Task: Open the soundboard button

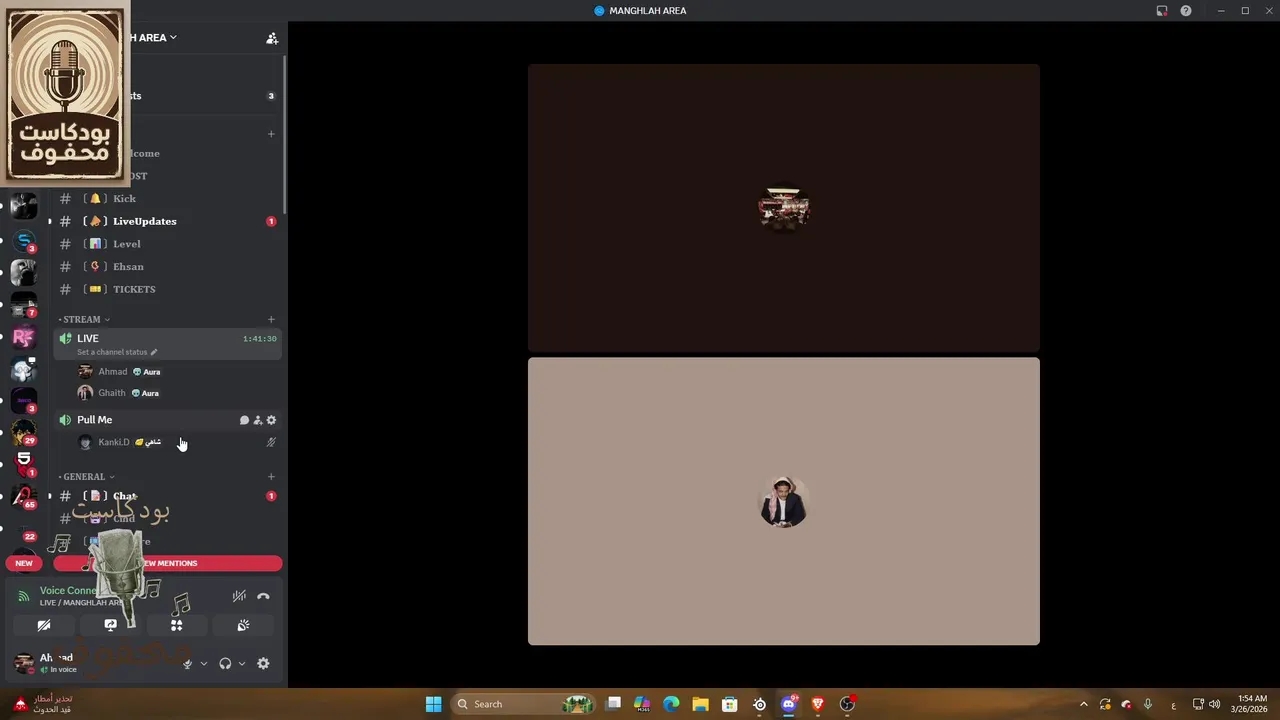Action: pyautogui.click(x=243, y=625)
